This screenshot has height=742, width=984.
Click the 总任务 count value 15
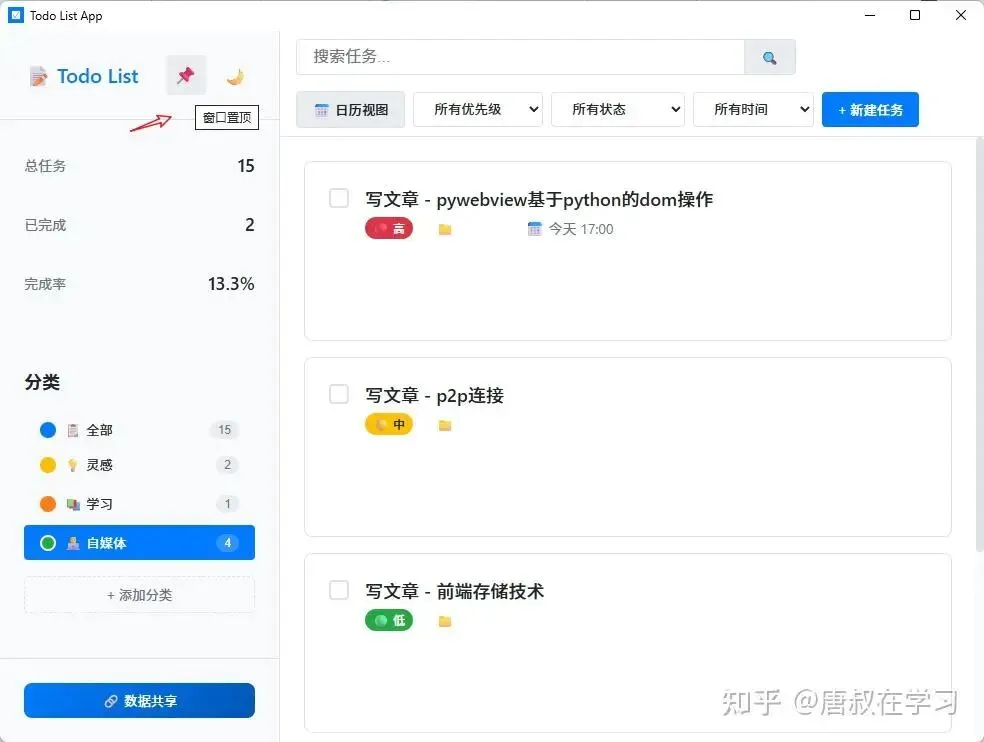pyautogui.click(x=246, y=166)
